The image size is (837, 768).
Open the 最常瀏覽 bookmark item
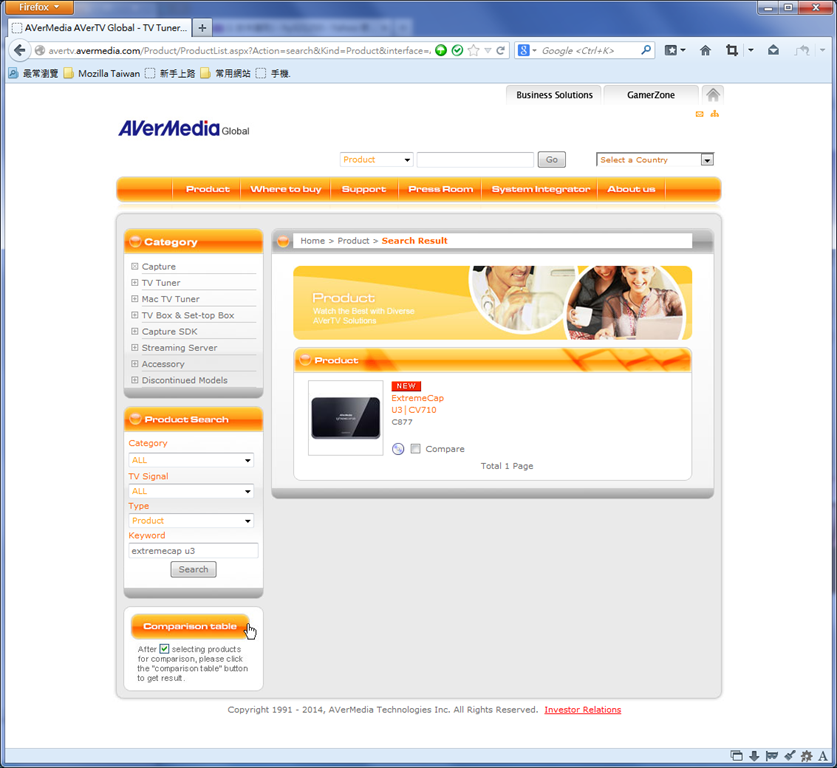(x=33, y=73)
